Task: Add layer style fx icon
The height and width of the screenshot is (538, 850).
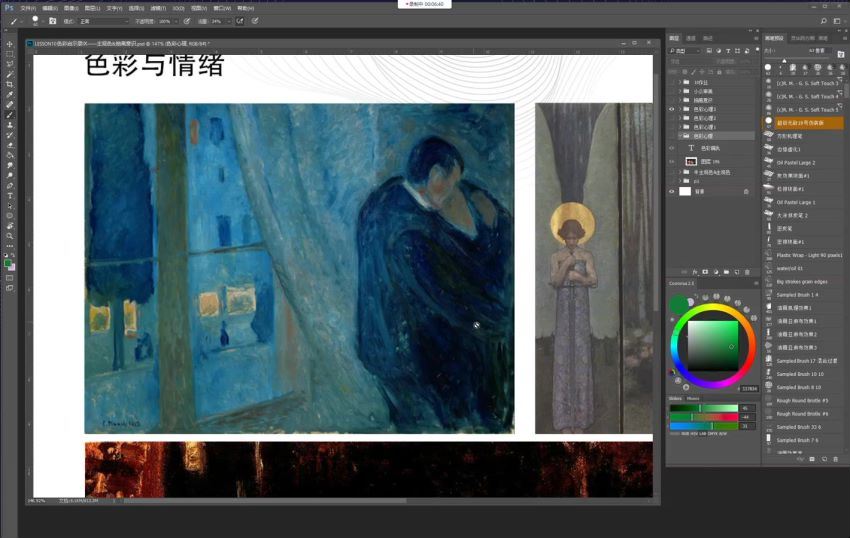Action: pyautogui.click(x=694, y=272)
